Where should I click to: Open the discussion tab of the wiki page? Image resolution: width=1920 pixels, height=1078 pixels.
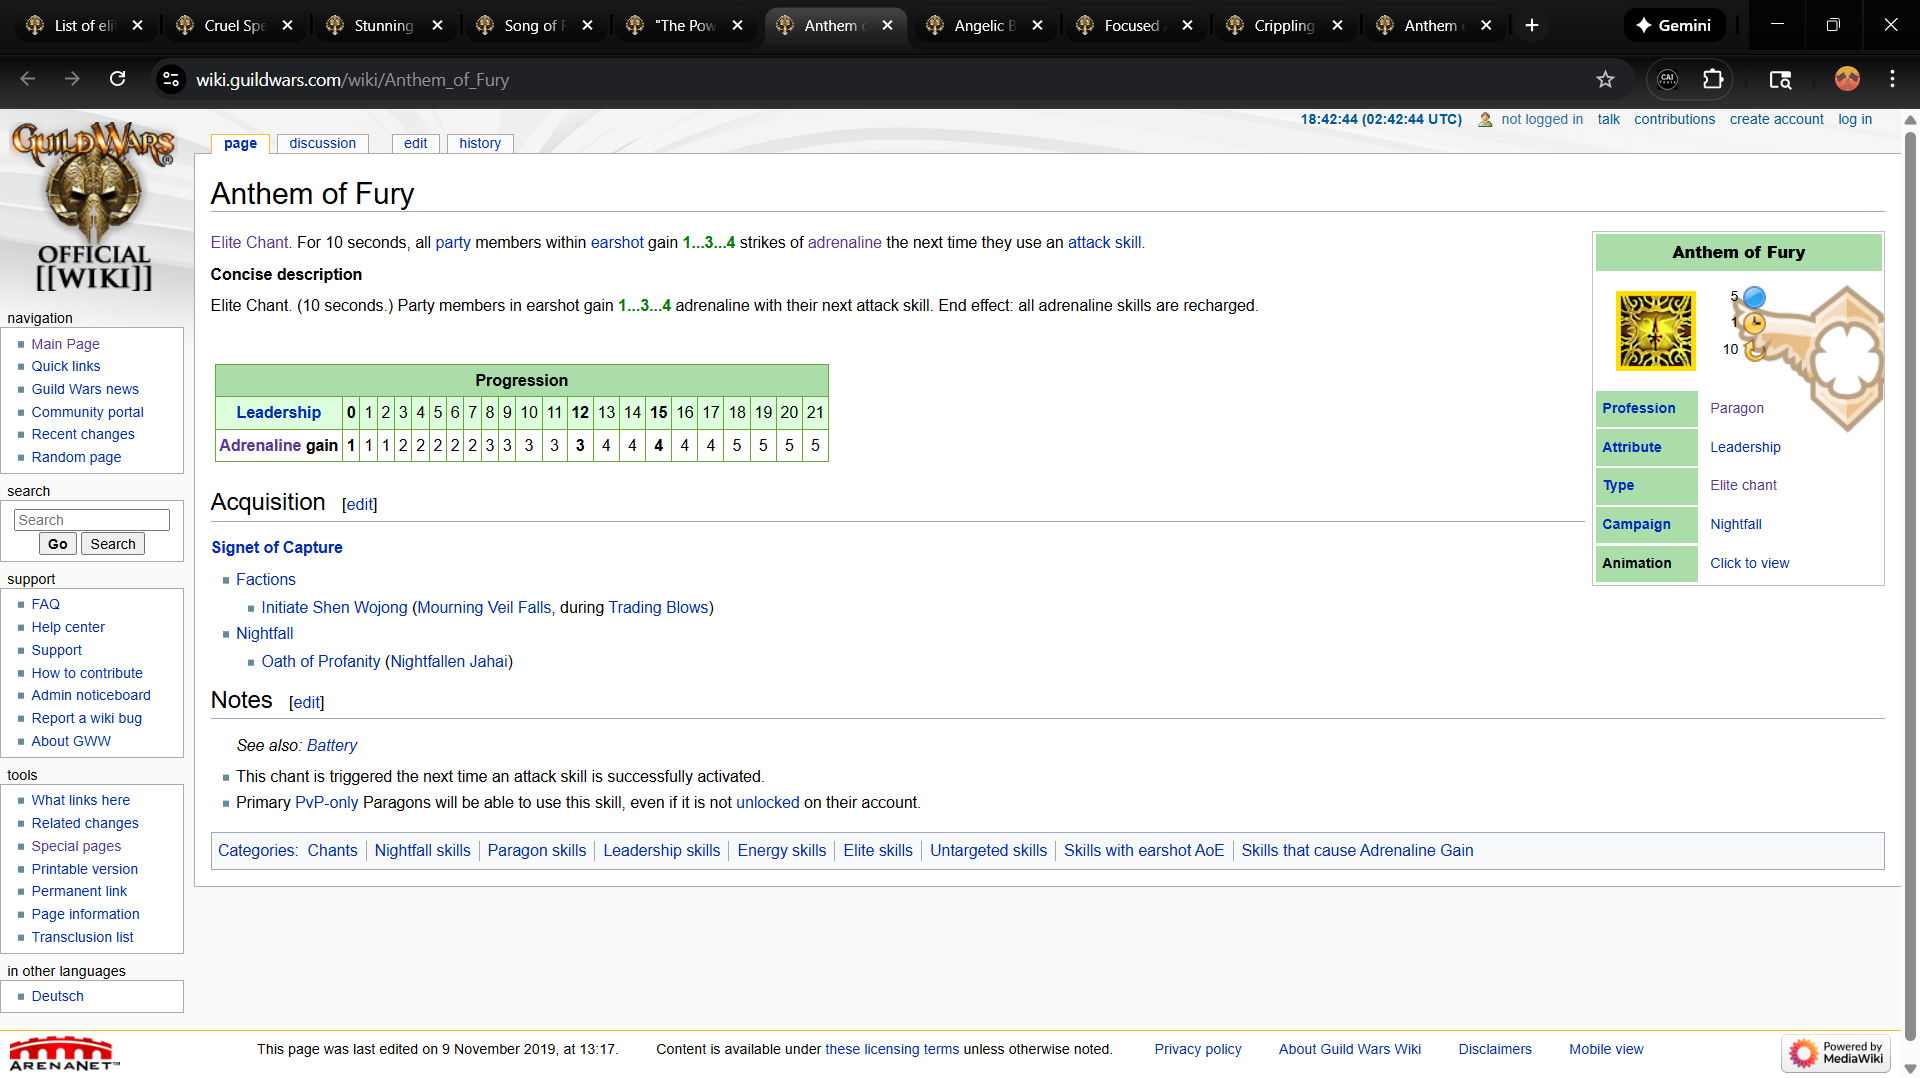[322, 143]
